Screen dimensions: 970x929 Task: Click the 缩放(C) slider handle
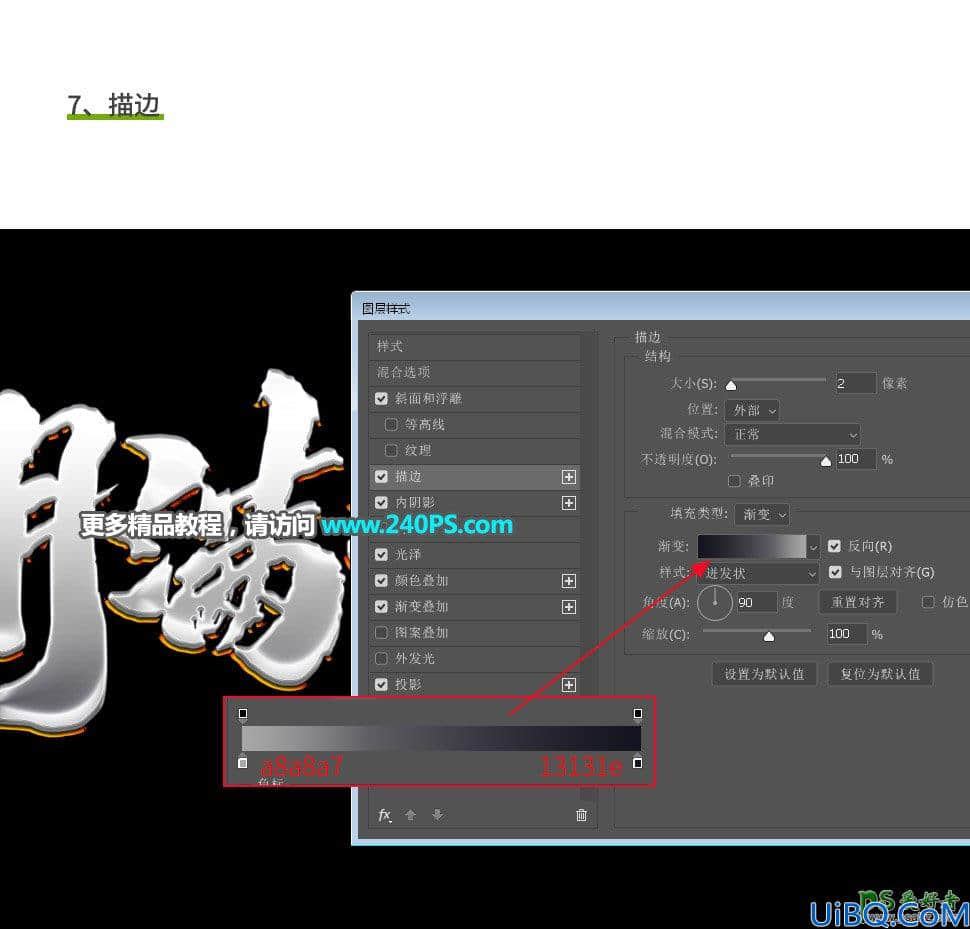pos(768,636)
